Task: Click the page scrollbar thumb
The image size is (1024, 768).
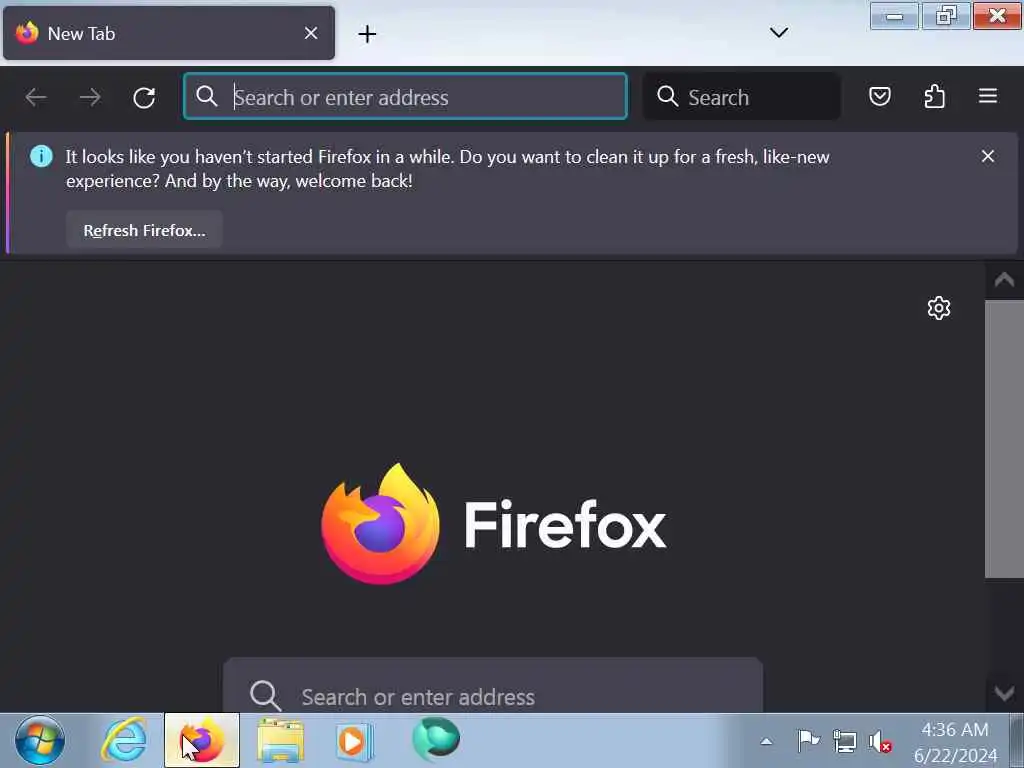Action: tap(1004, 439)
